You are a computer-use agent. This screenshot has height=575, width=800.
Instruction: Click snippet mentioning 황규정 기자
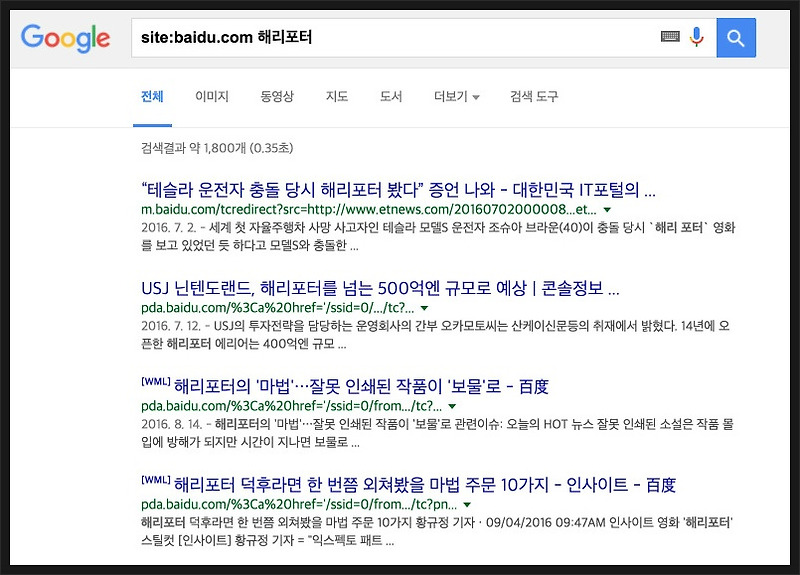[x=437, y=532]
